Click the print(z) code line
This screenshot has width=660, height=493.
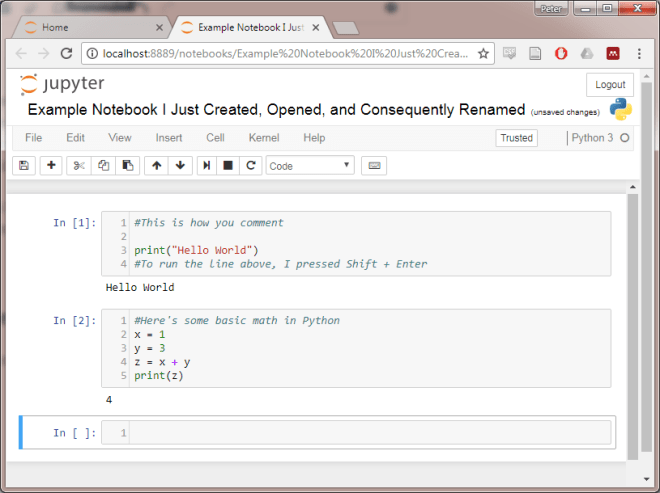(x=159, y=376)
